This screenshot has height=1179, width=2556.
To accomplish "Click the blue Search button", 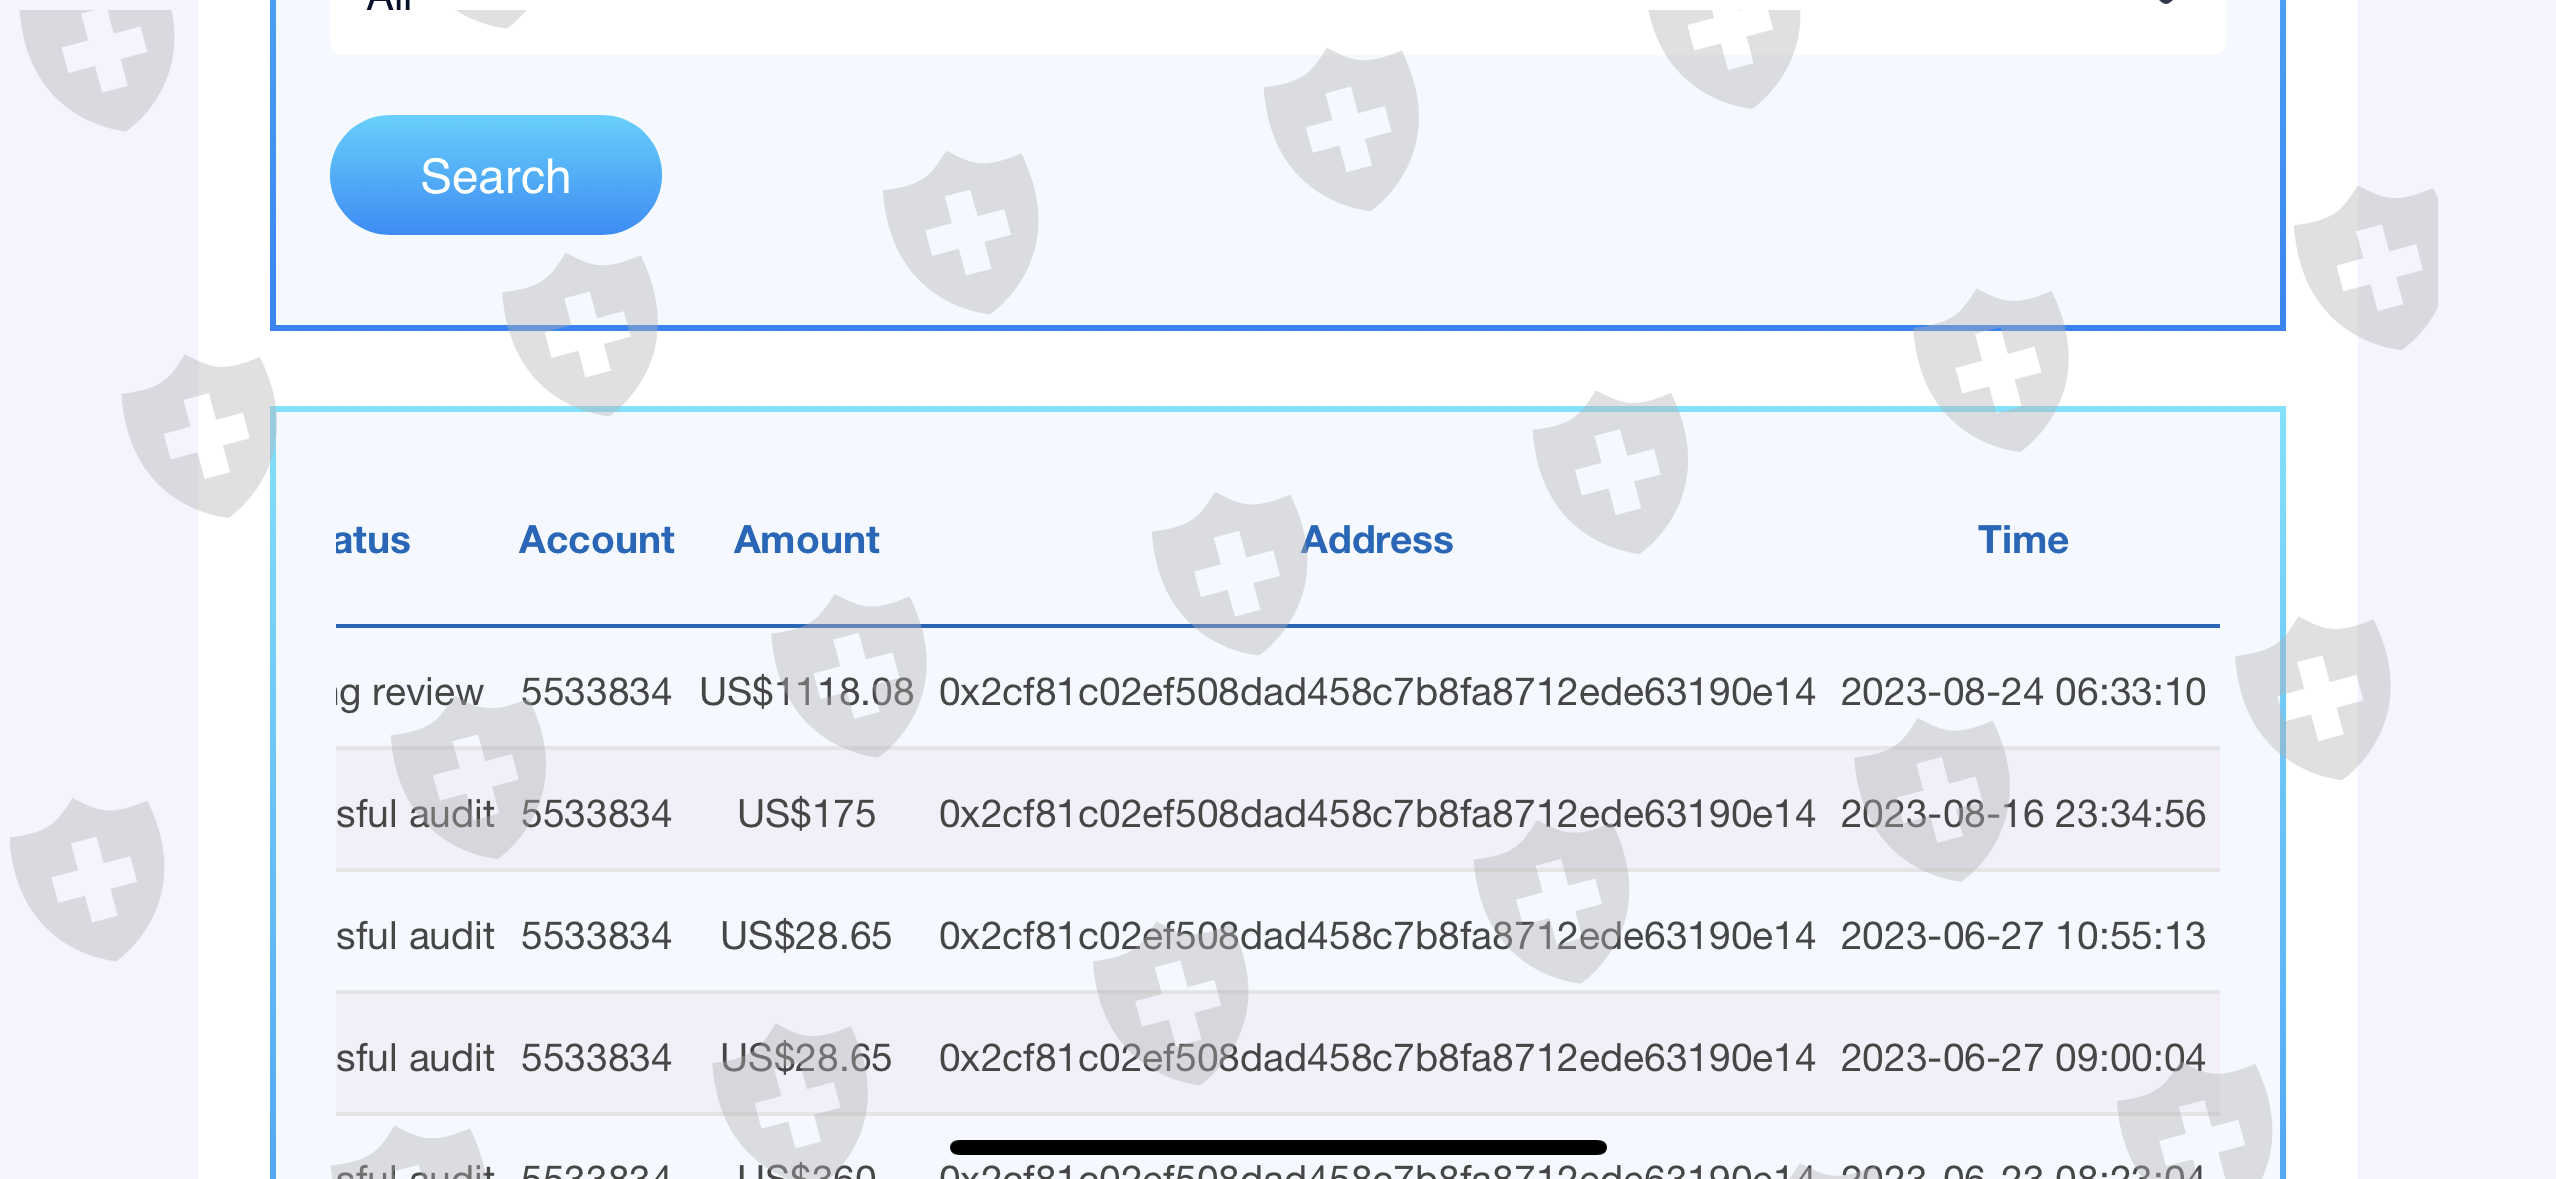I will coord(495,176).
